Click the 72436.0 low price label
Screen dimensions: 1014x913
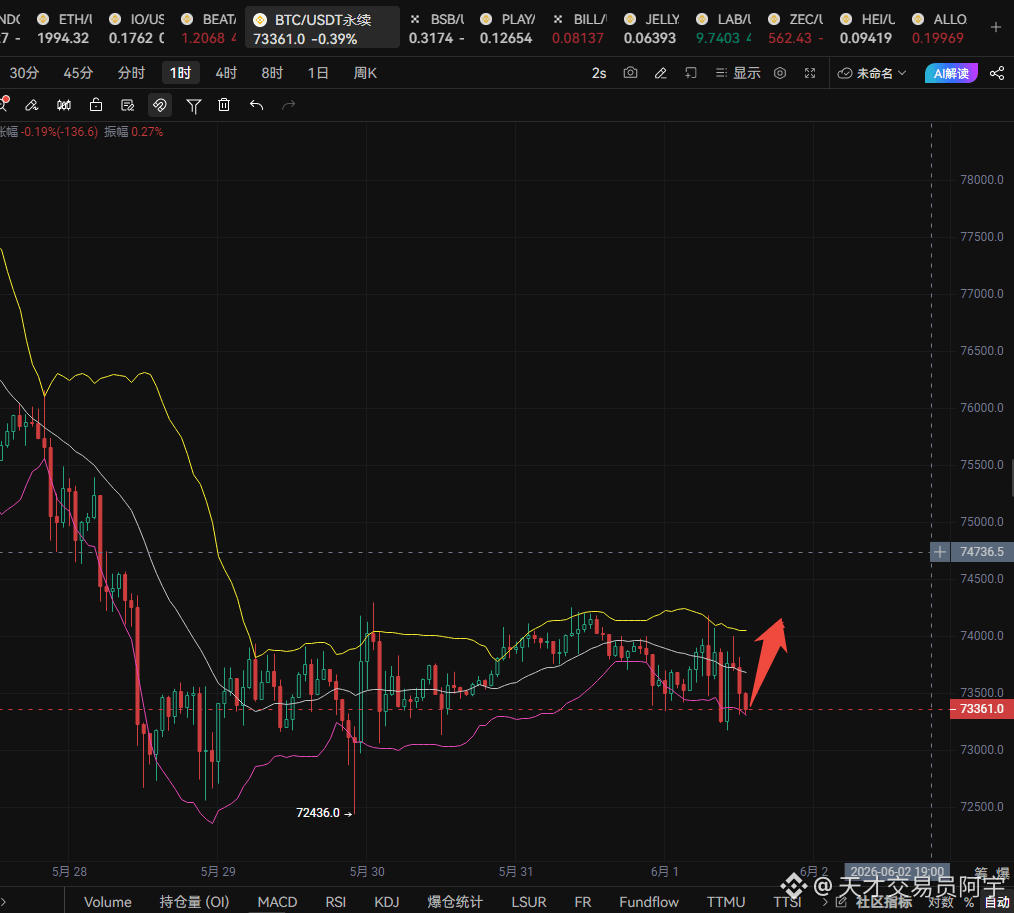tap(318, 813)
